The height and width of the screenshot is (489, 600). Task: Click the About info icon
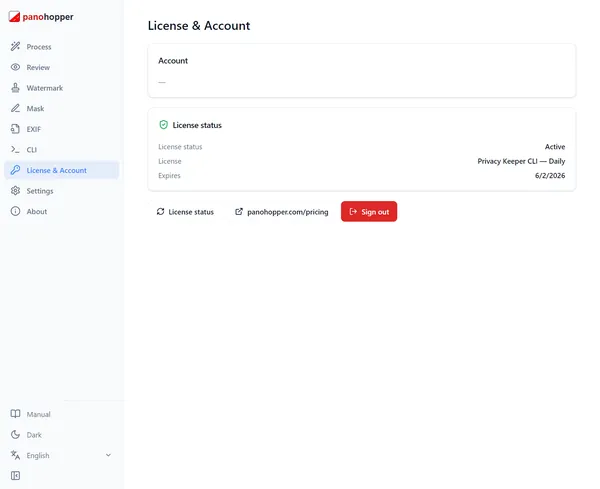pos(15,211)
